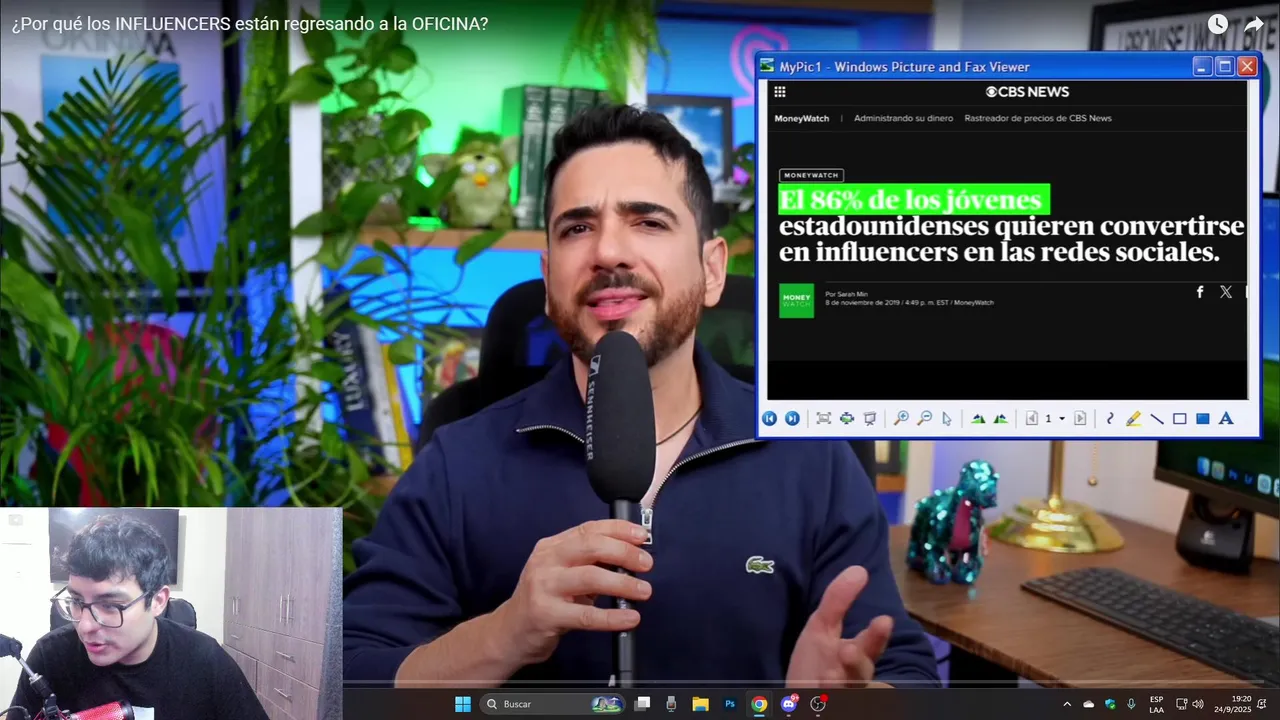Select the Actual Size view icon
This screenshot has height=720, width=1280.
tap(847, 419)
